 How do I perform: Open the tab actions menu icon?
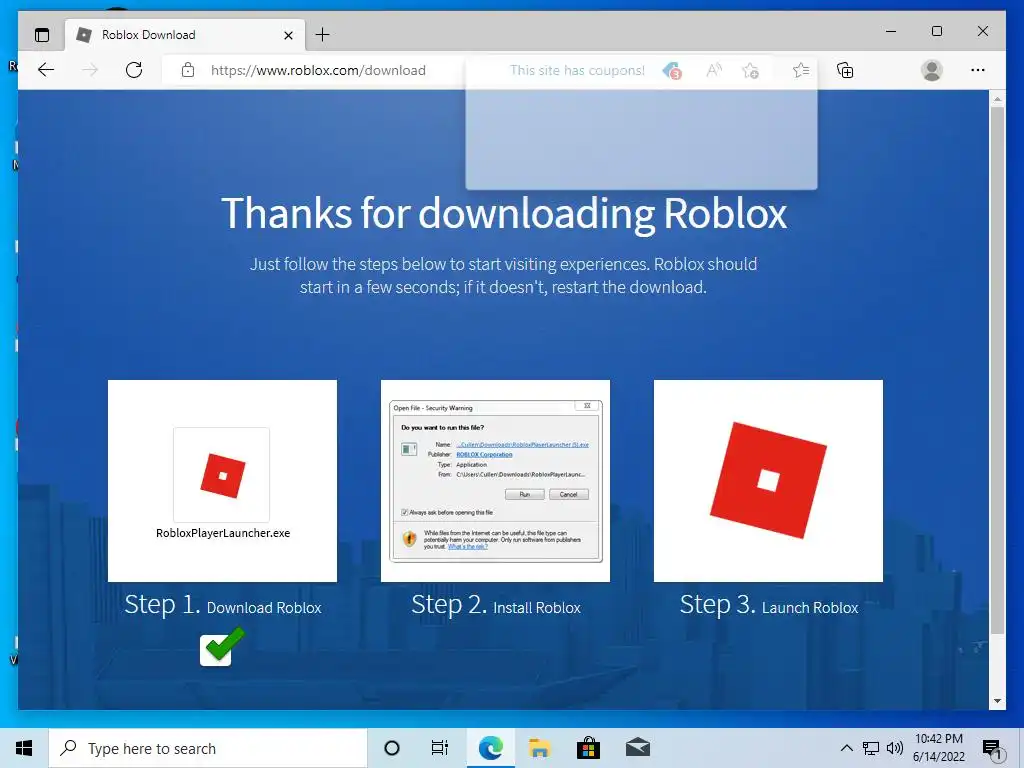[42, 35]
